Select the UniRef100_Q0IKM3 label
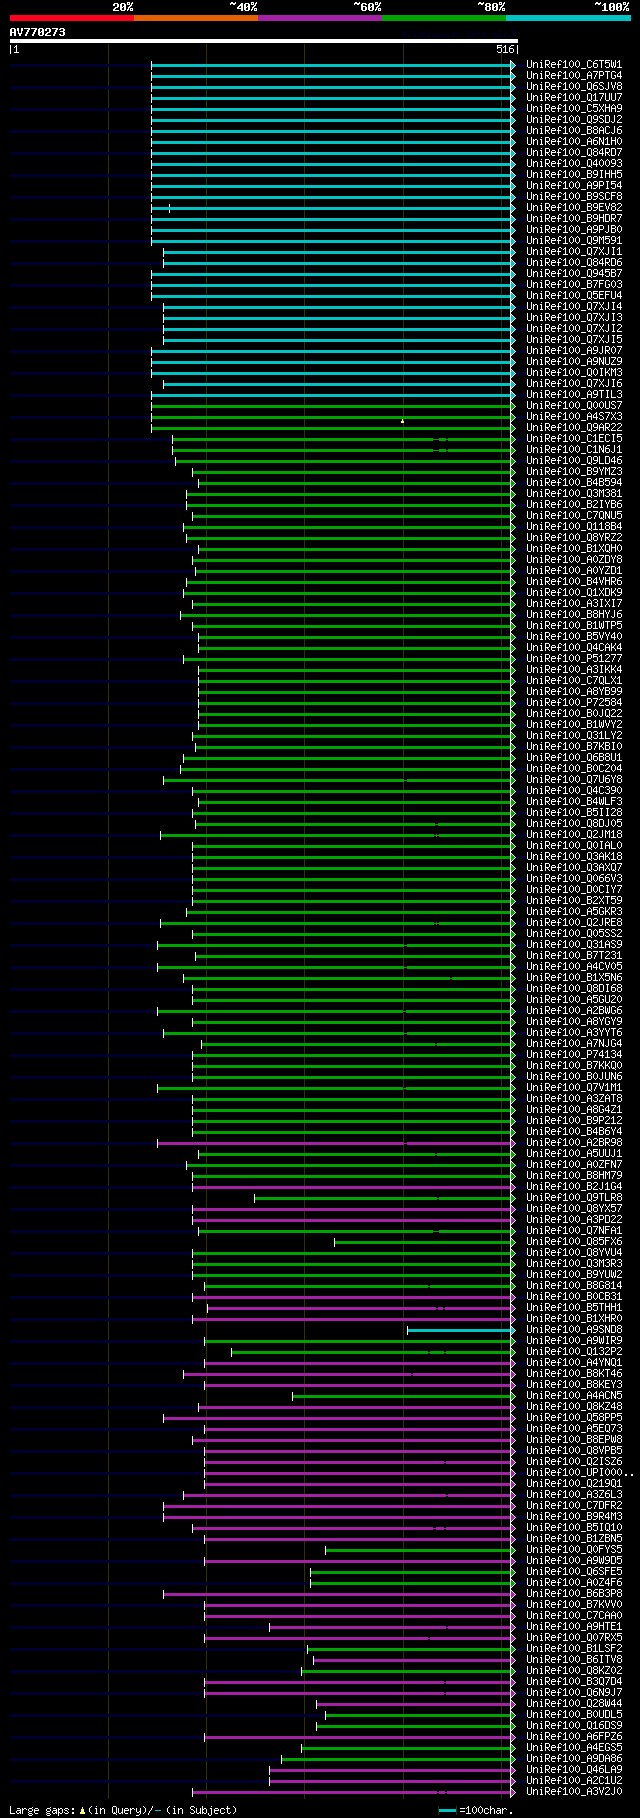640x1818 pixels. pos(574,373)
